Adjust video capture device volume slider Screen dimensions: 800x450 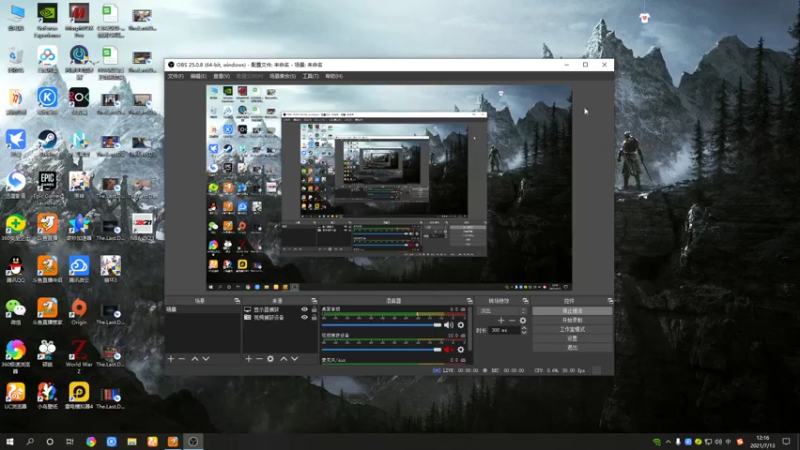click(382, 349)
